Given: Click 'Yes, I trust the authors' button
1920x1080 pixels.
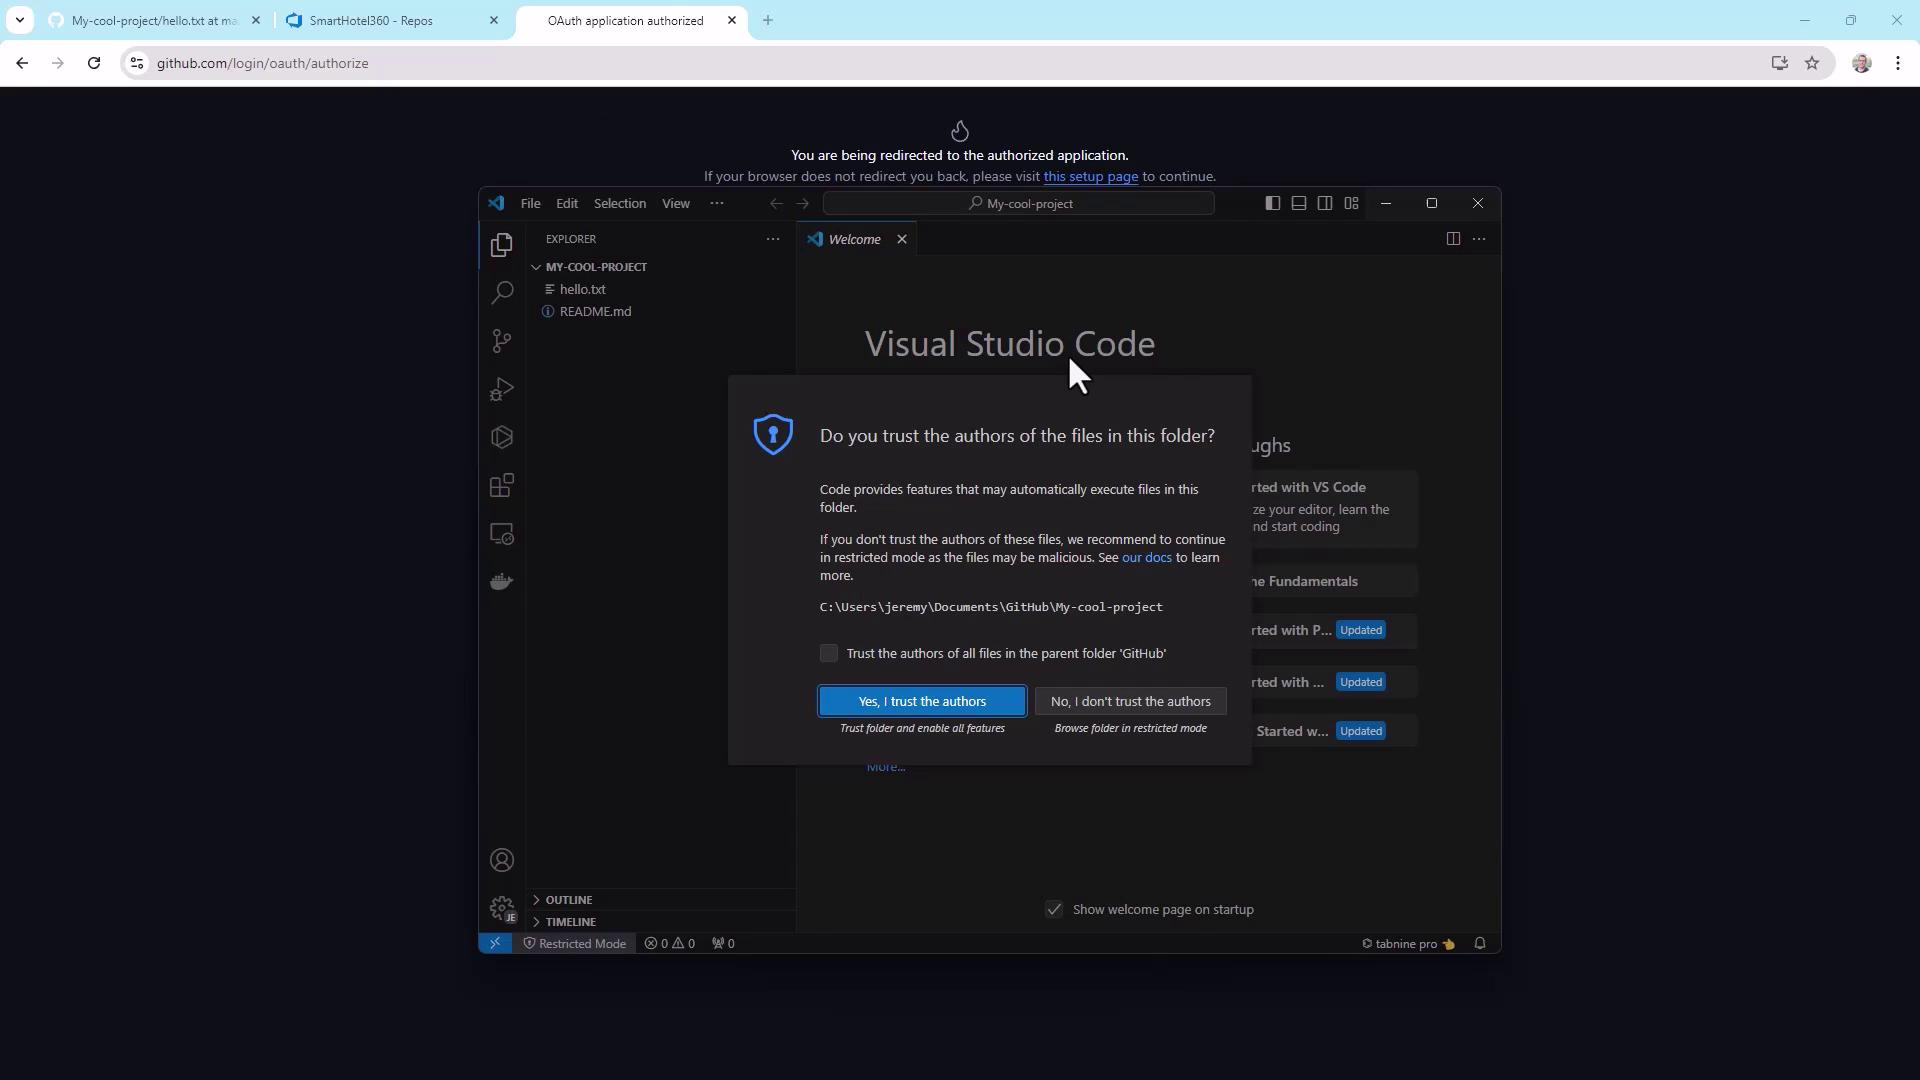Looking at the screenshot, I should tap(922, 702).
